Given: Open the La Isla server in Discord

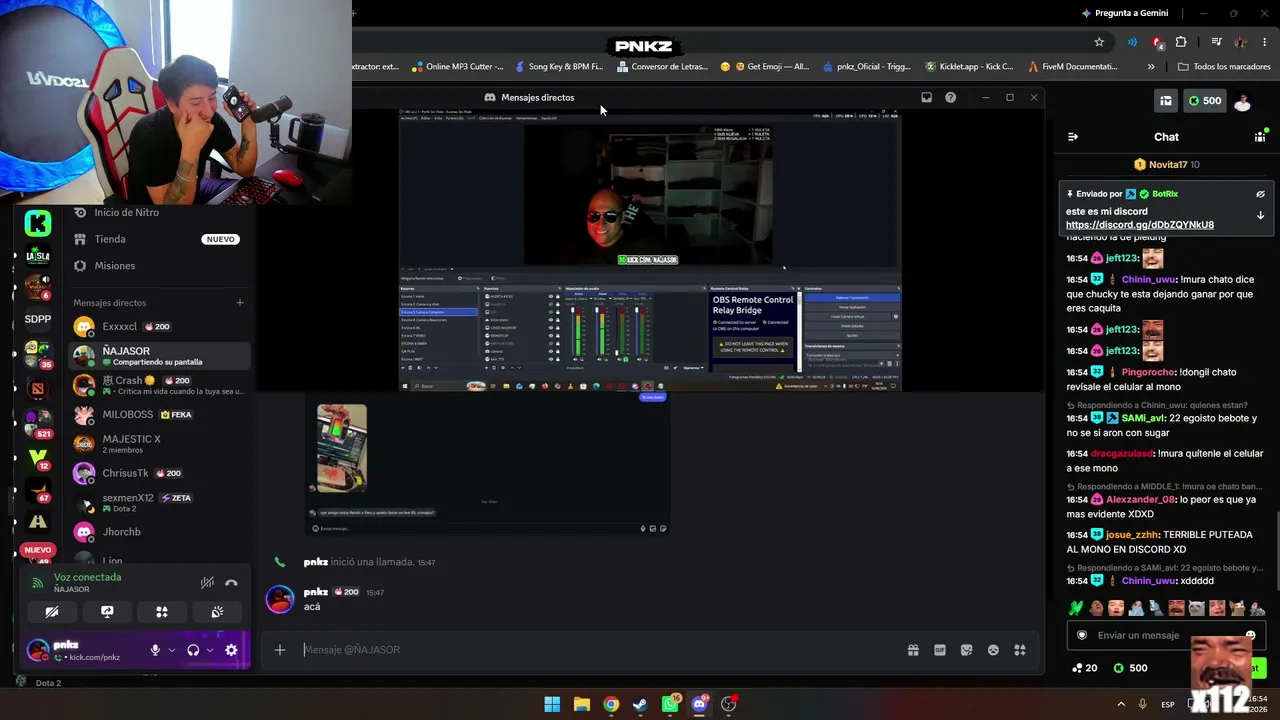Looking at the screenshot, I should click(x=38, y=255).
